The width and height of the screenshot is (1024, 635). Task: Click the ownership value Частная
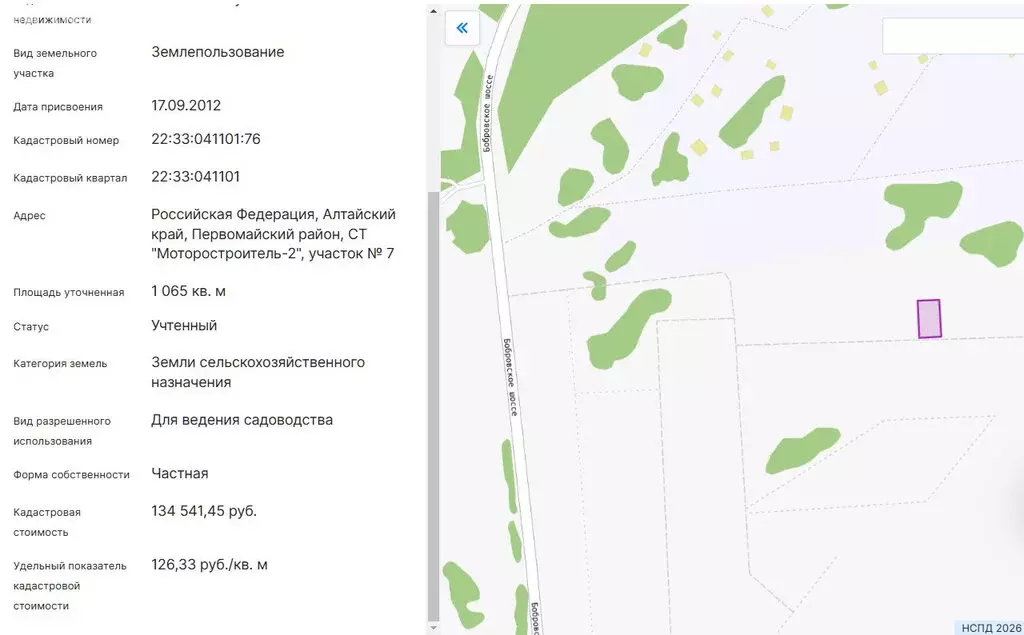point(180,474)
